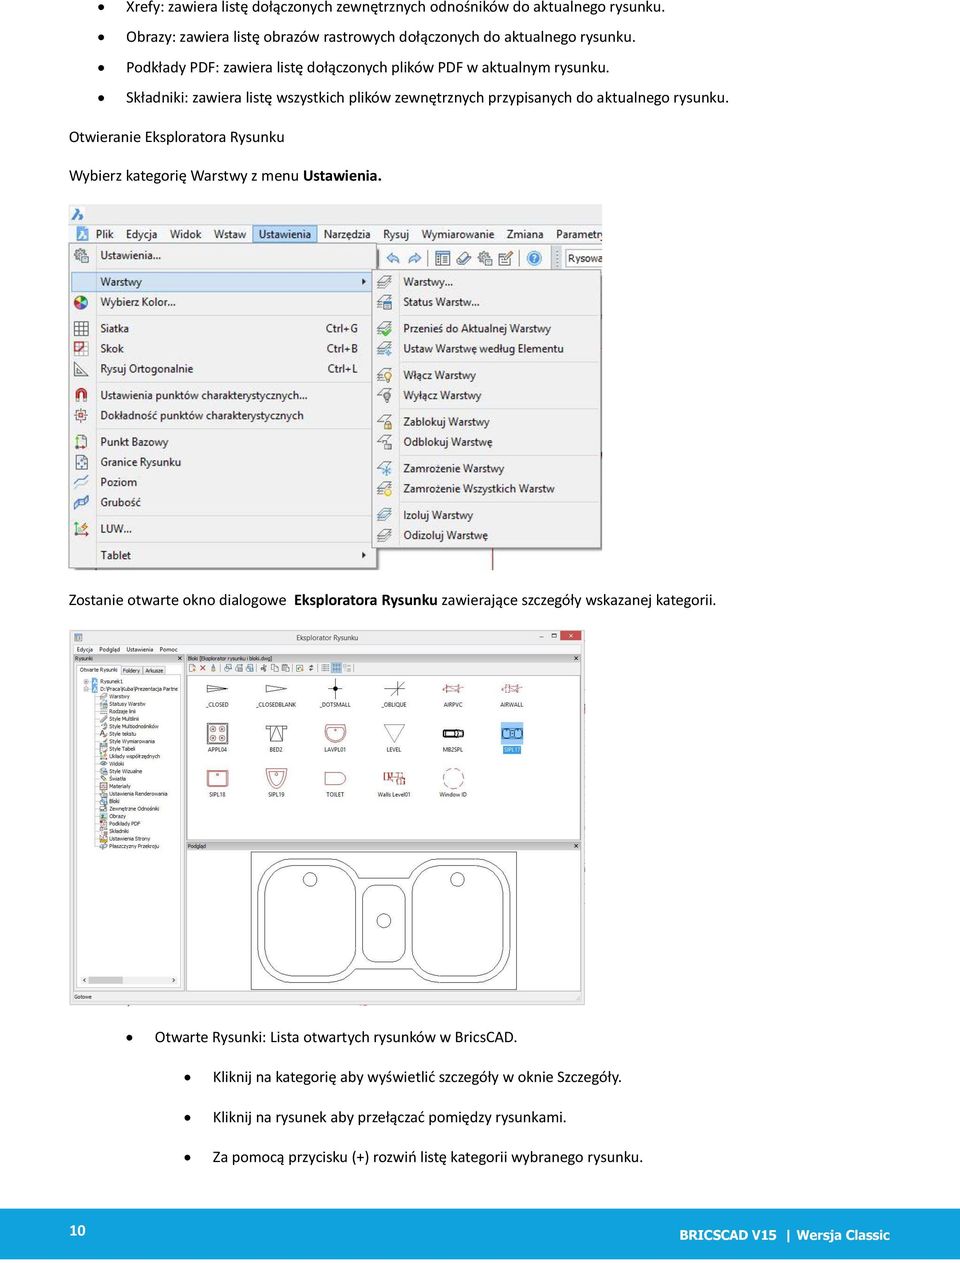The height and width of the screenshot is (1263, 960).
Task: Select Statusy Warstw tree item
Action: click(127, 704)
